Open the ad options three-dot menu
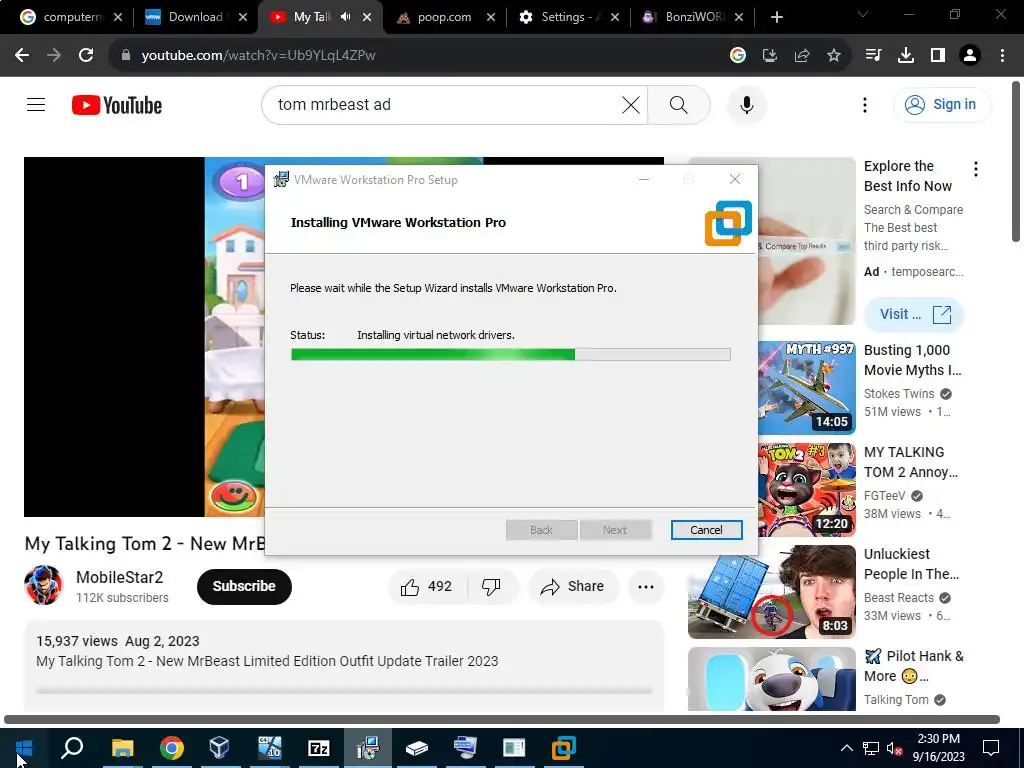1024x768 pixels. 976,169
